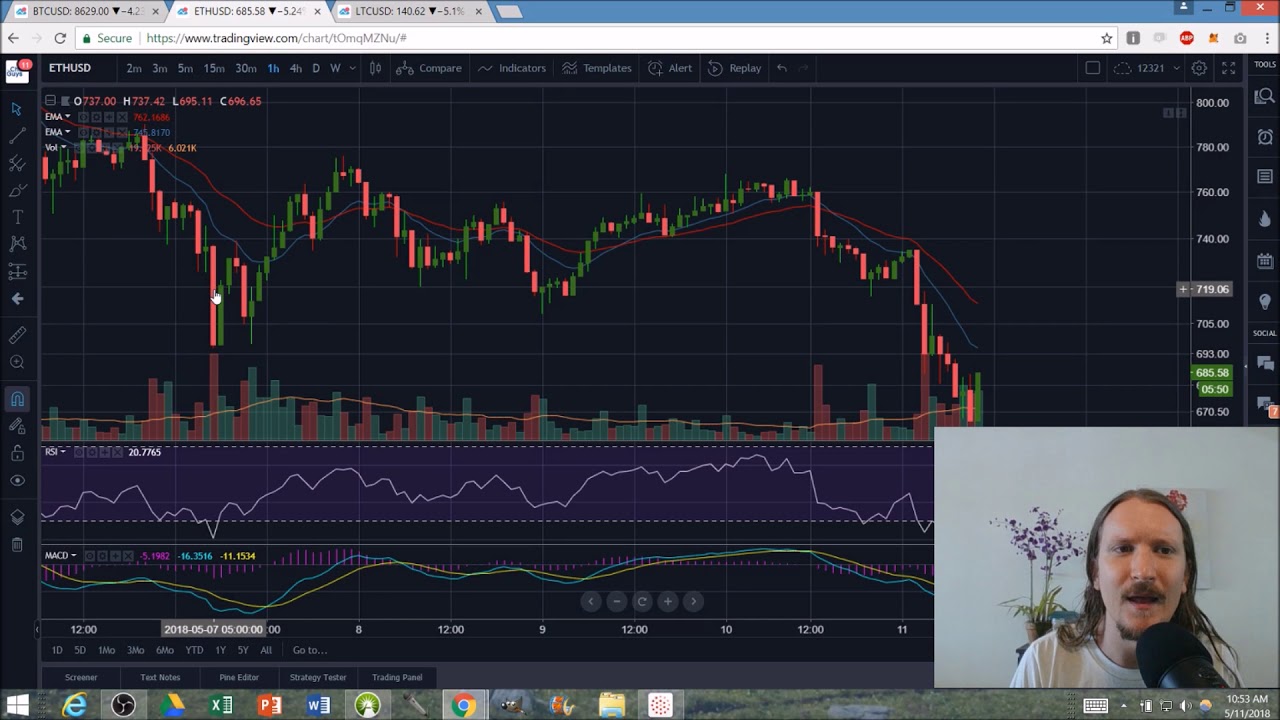Screen dimensions: 1280x720
Task: Hide all drawing tools via eye icon
Action: point(17,481)
